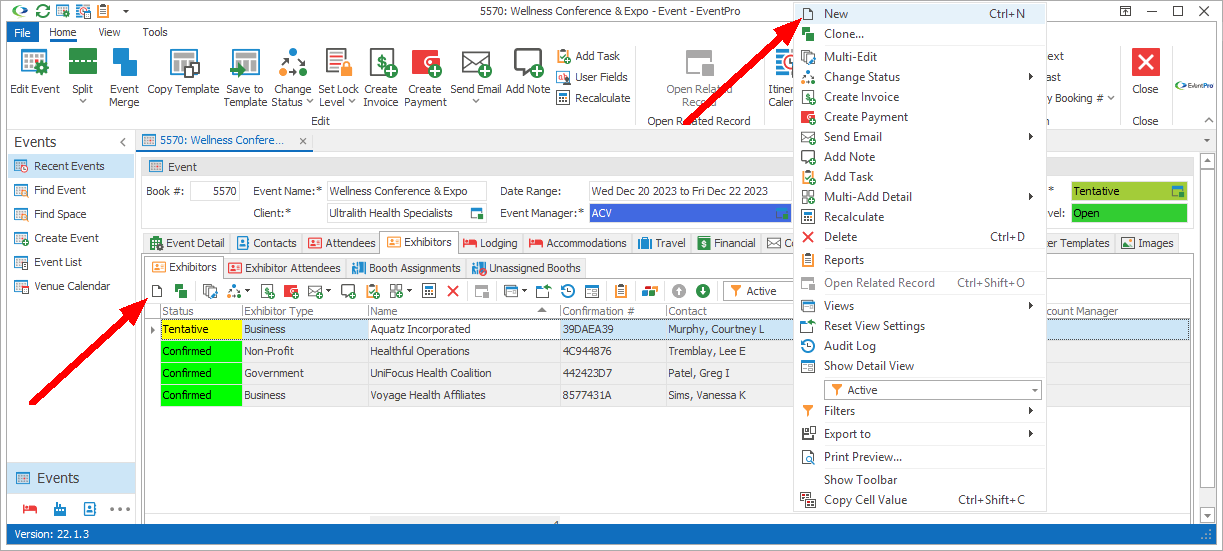Screen dimensions: 1223x551
Task: Switch to the View ribbon tab
Action: (109, 32)
